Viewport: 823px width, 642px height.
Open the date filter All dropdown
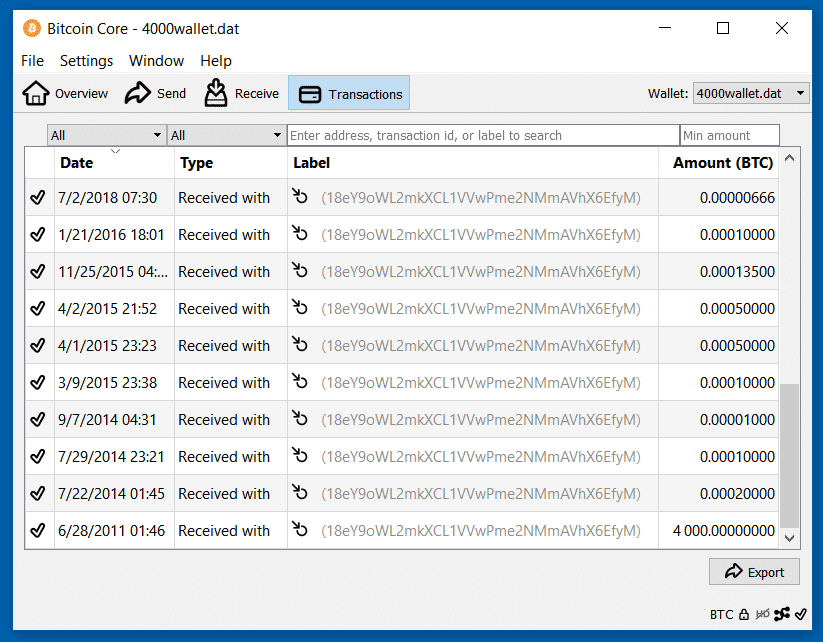pyautogui.click(x=107, y=135)
